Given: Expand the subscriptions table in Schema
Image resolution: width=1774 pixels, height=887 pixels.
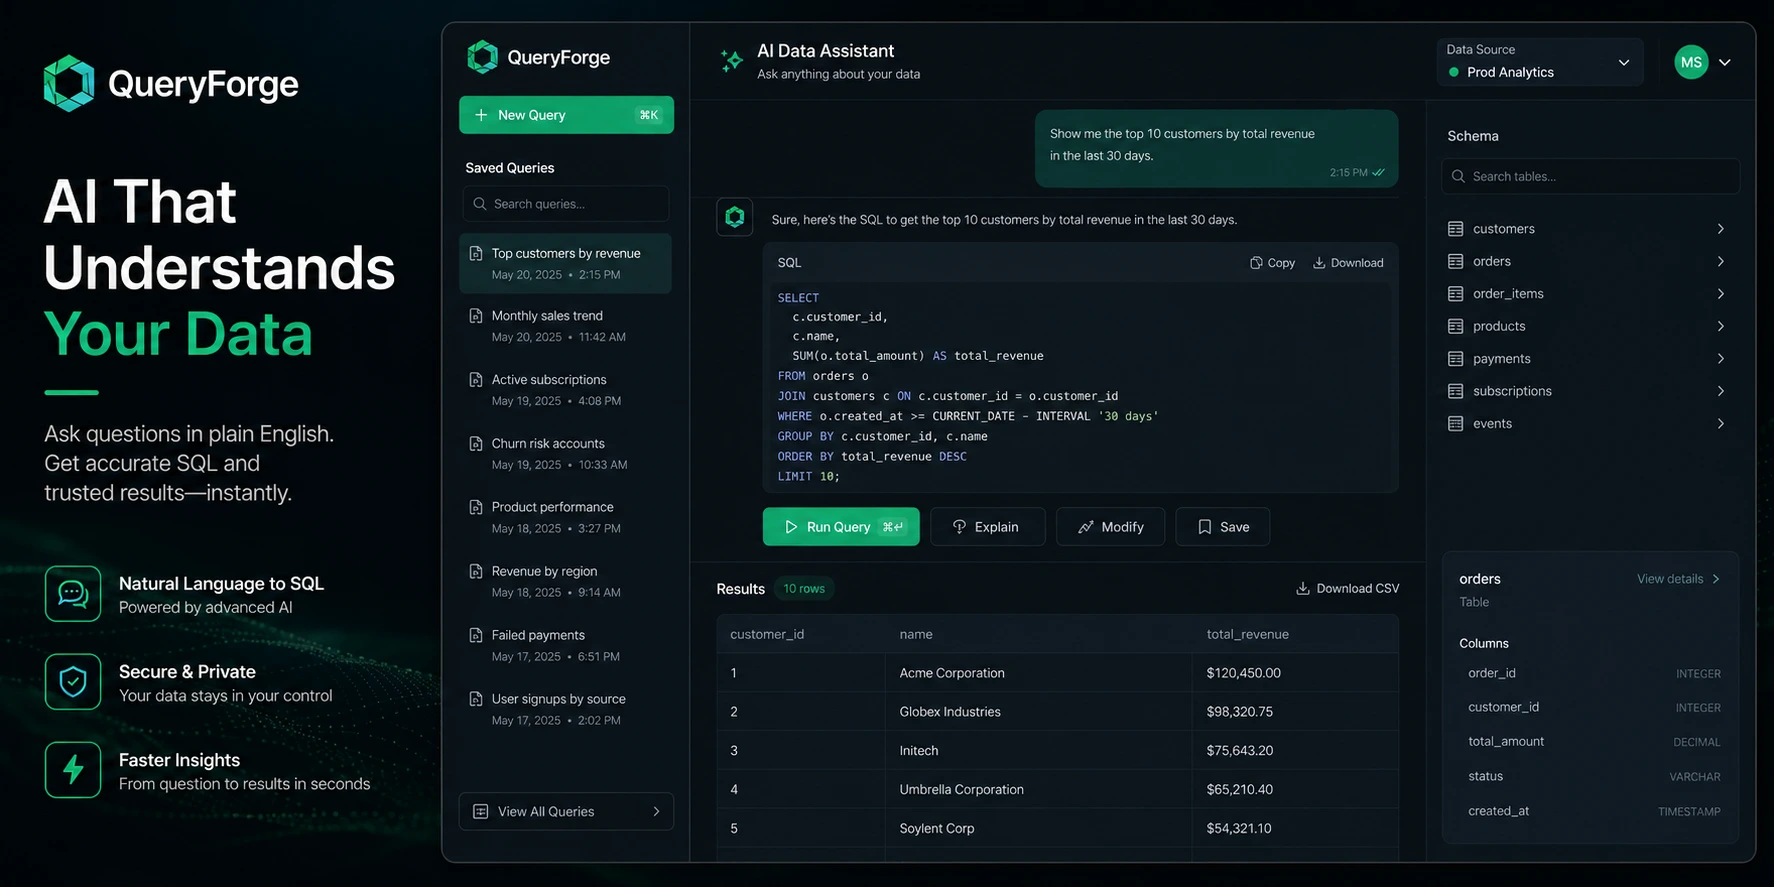Looking at the screenshot, I should pos(1588,391).
